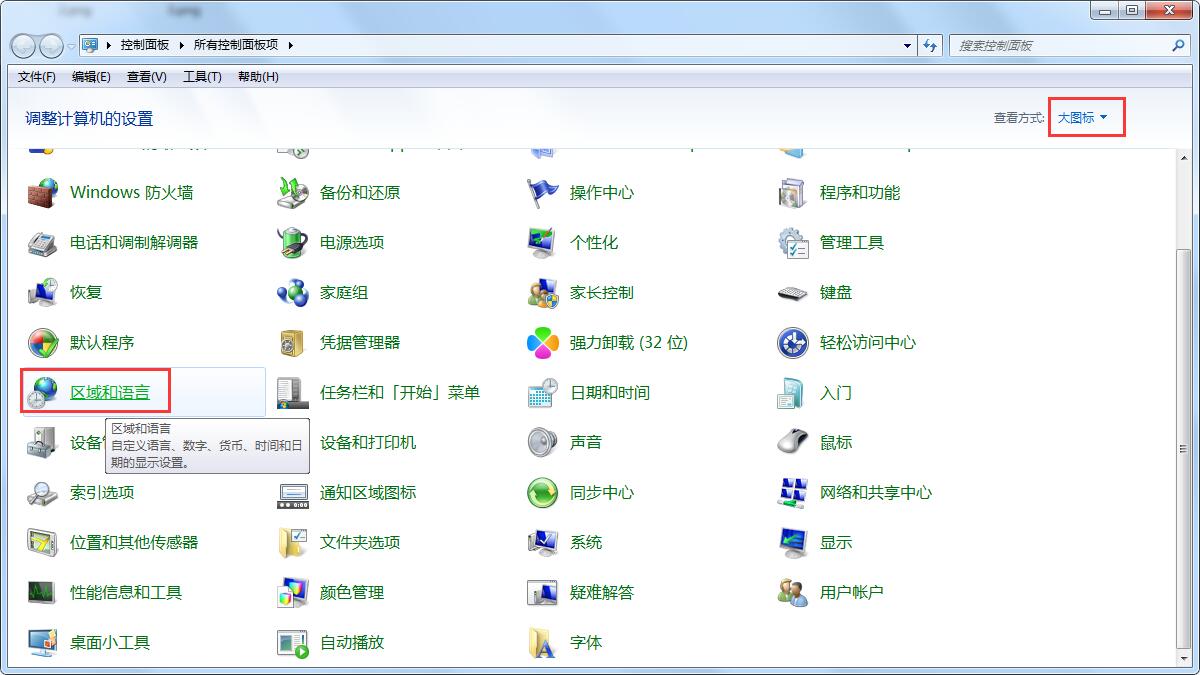
Task: Click the 声音 speaker icon
Action: (x=543, y=443)
